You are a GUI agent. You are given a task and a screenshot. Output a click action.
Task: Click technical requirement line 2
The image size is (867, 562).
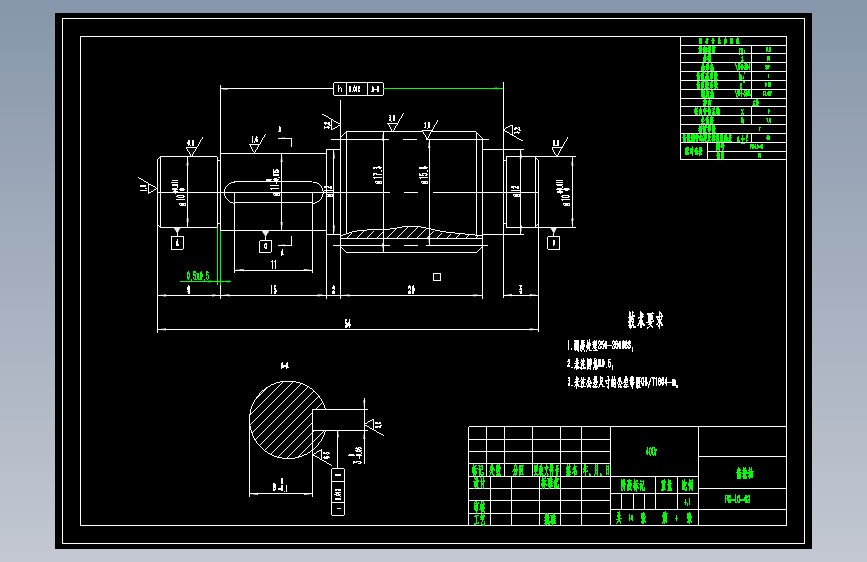590,363
